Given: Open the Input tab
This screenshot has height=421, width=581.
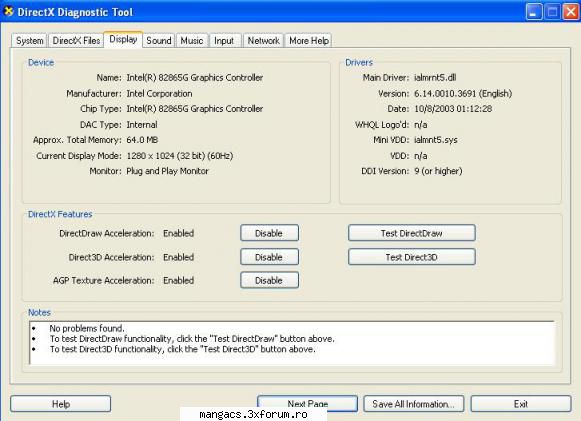Looking at the screenshot, I should pyautogui.click(x=225, y=40).
